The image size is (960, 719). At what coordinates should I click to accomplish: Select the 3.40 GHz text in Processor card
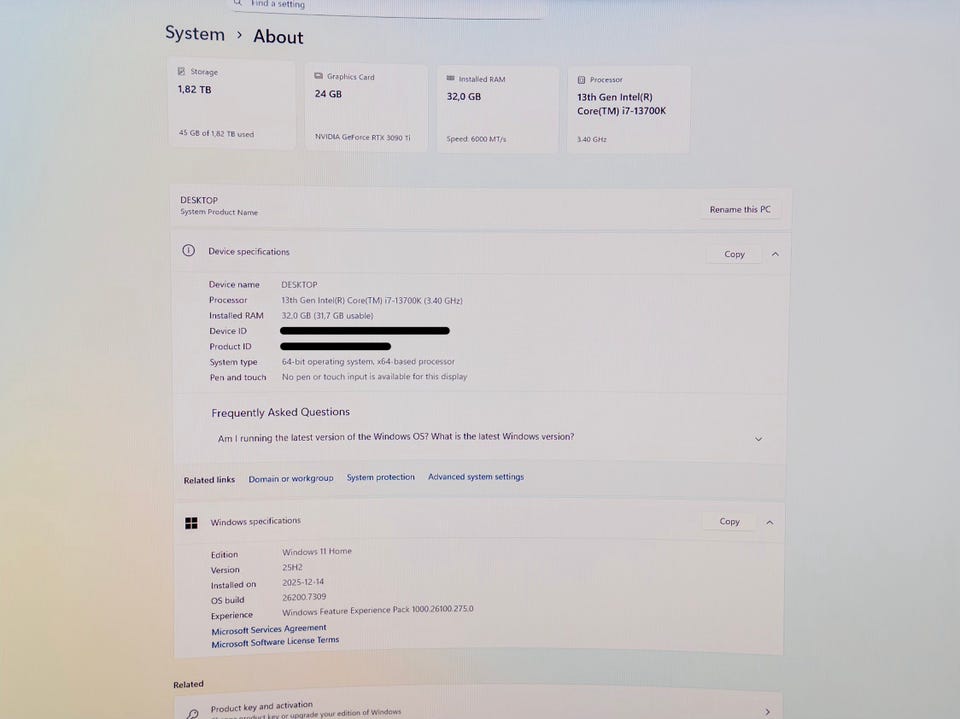591,140
